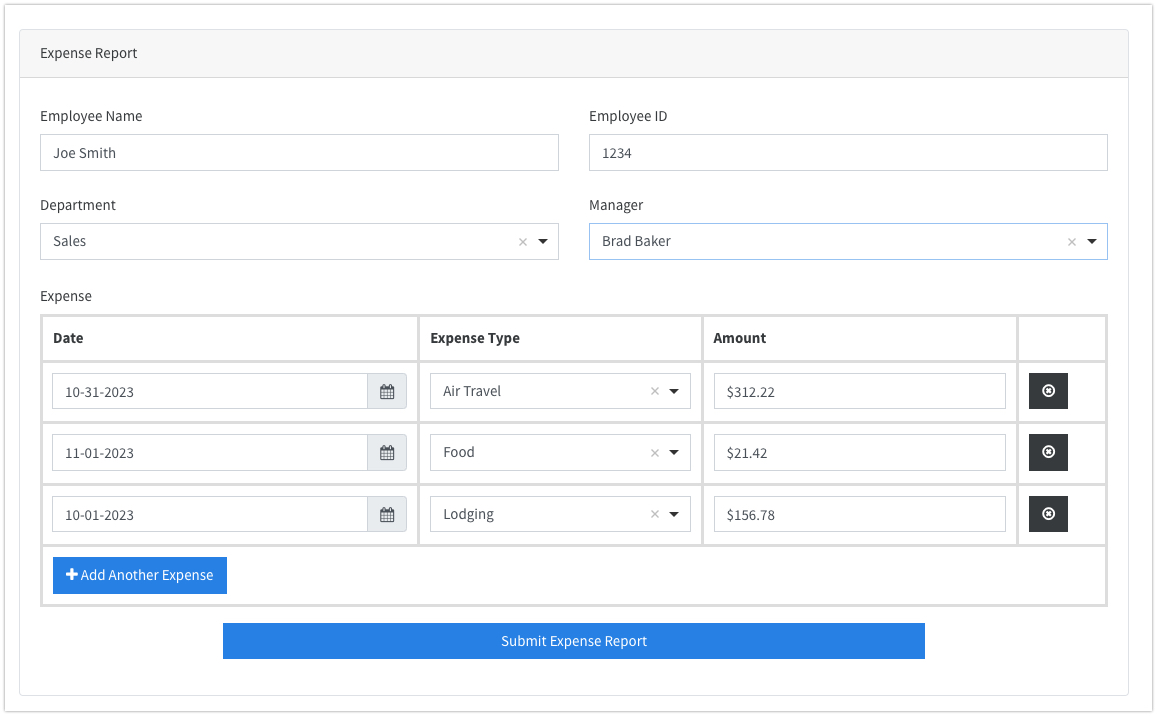Remove the Air Travel expense row
Viewport: 1157px width, 716px height.
tap(1048, 391)
